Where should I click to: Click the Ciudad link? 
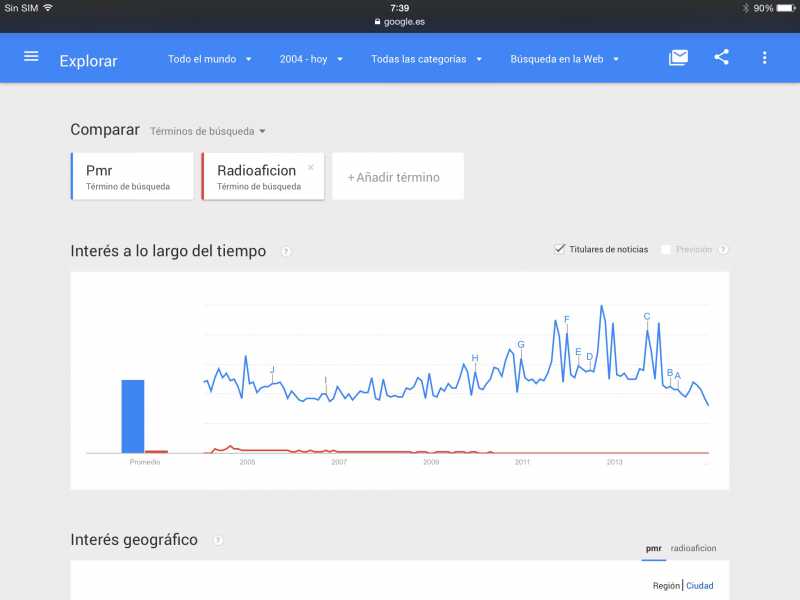pyautogui.click(x=699, y=586)
